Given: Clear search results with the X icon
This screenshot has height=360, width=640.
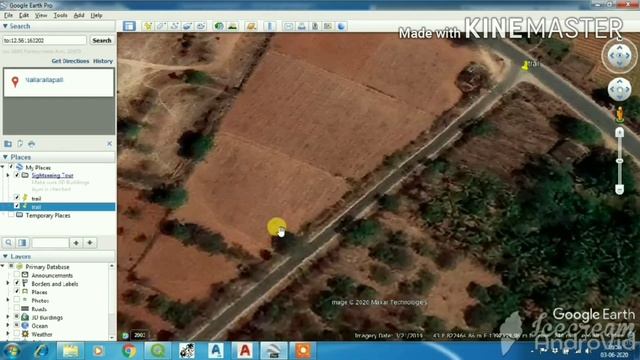Looking at the screenshot, I should click(109, 144).
